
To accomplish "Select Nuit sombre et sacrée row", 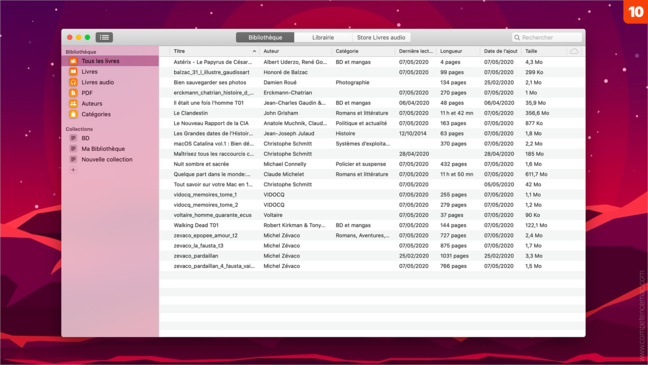I will [372, 164].
